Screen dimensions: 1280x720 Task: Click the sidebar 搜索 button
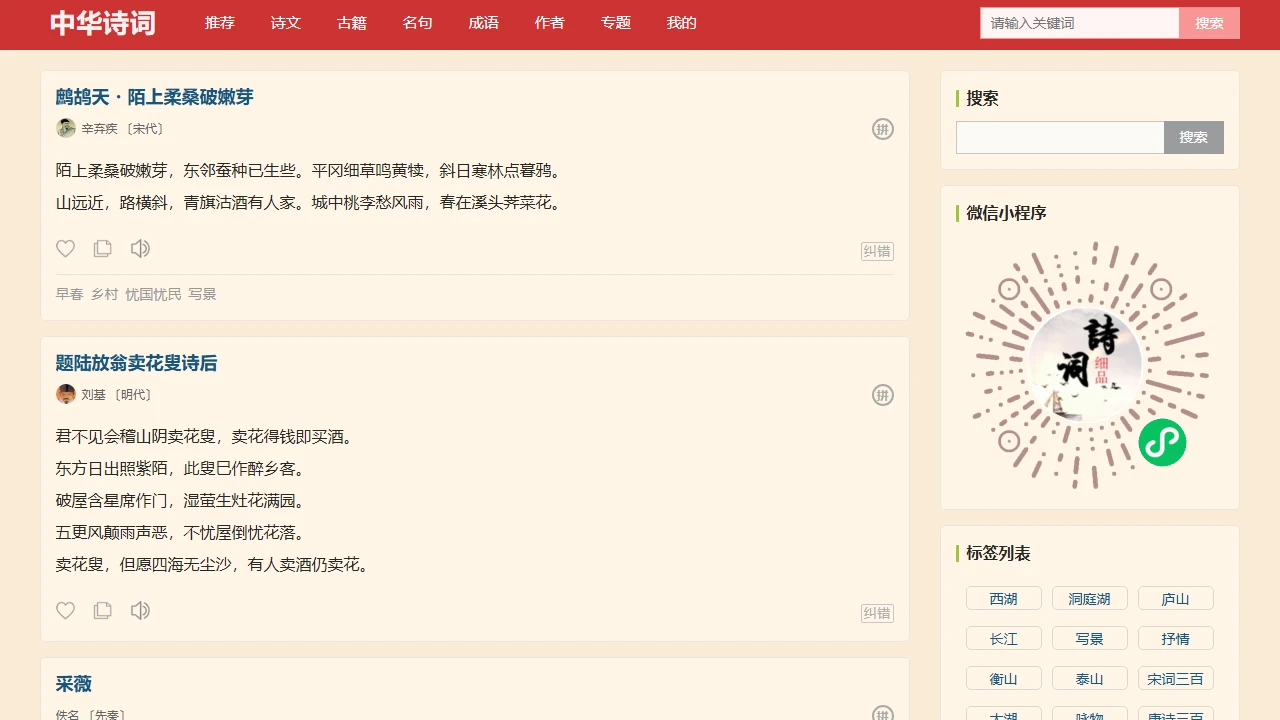coord(1194,137)
